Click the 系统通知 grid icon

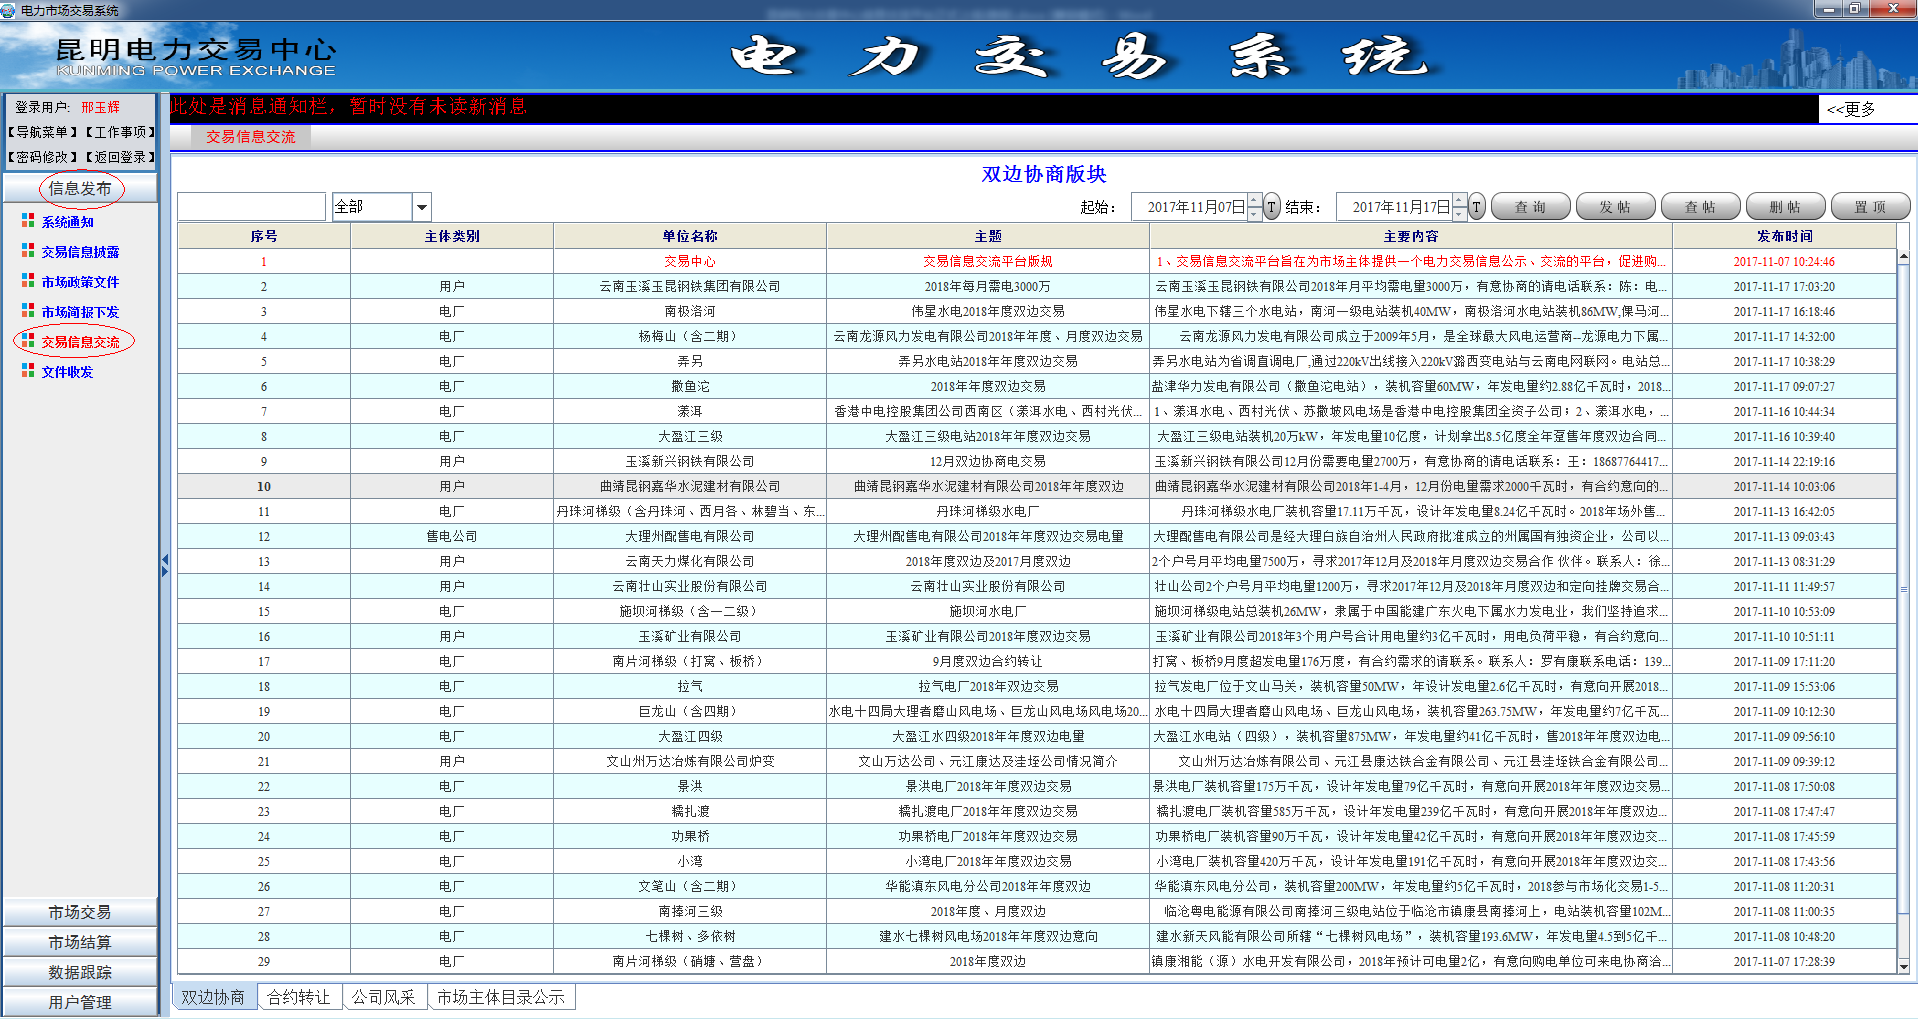[28, 221]
